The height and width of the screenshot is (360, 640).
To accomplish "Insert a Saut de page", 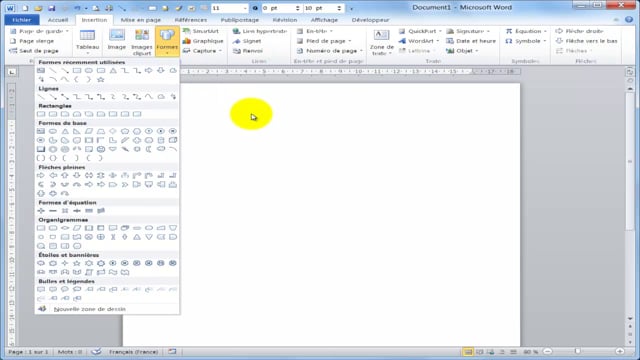I will pyautogui.click(x=34, y=51).
